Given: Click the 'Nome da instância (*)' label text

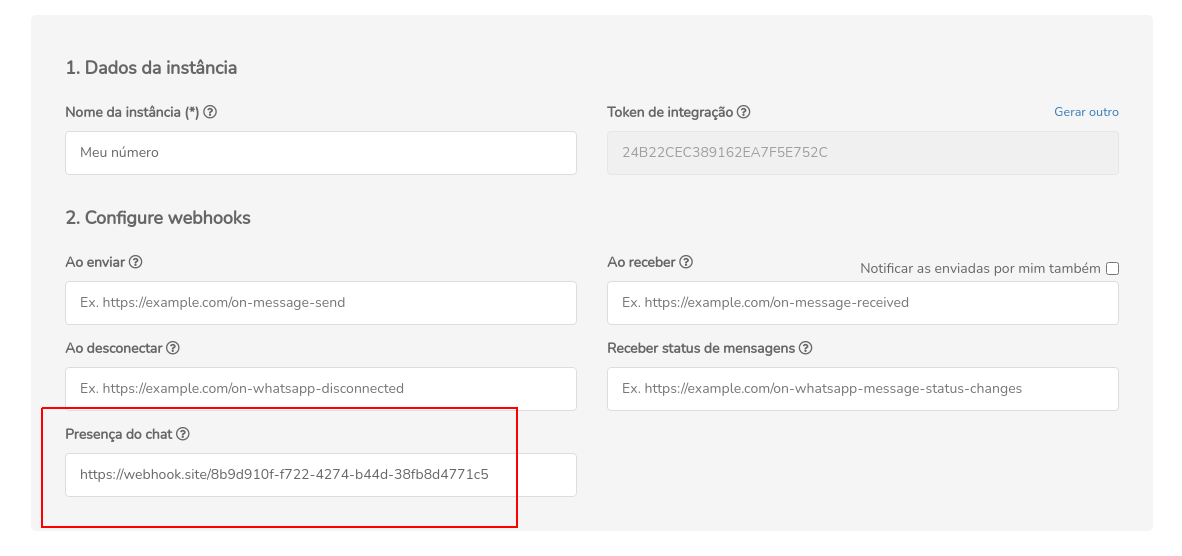Looking at the screenshot, I should click(x=132, y=112).
